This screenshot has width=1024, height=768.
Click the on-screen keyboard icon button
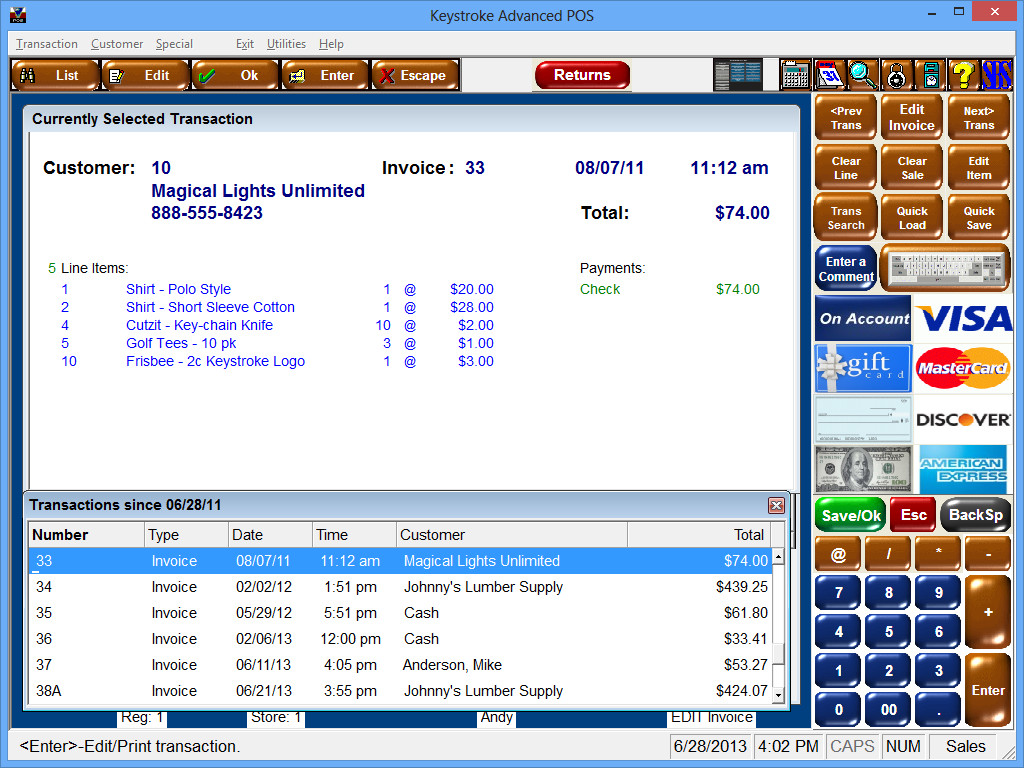(945, 268)
